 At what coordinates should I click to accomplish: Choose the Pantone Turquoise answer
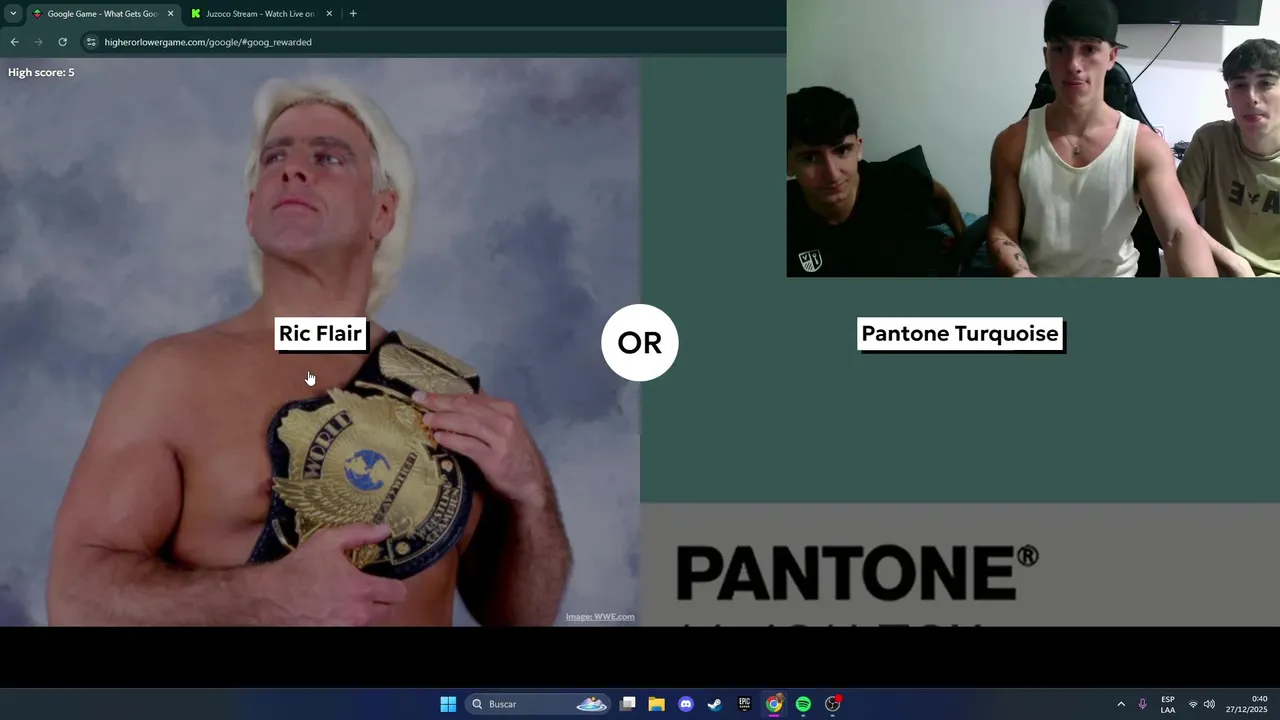pos(960,334)
